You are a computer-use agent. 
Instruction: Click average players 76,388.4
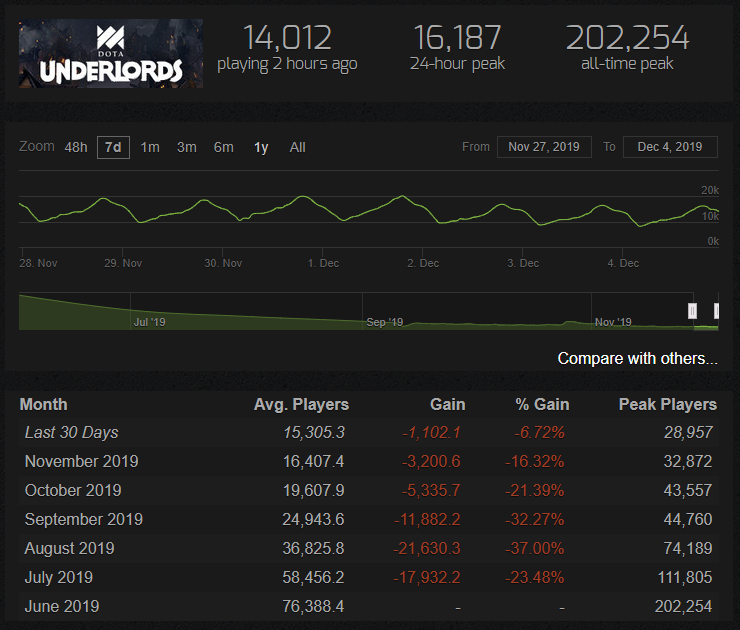tap(313, 606)
